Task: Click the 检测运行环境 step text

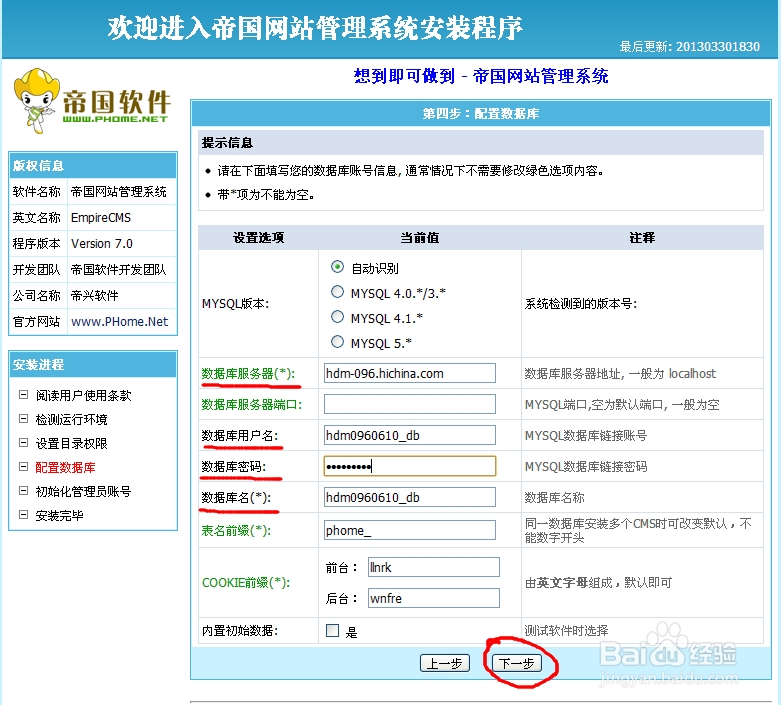Action: [x=71, y=420]
